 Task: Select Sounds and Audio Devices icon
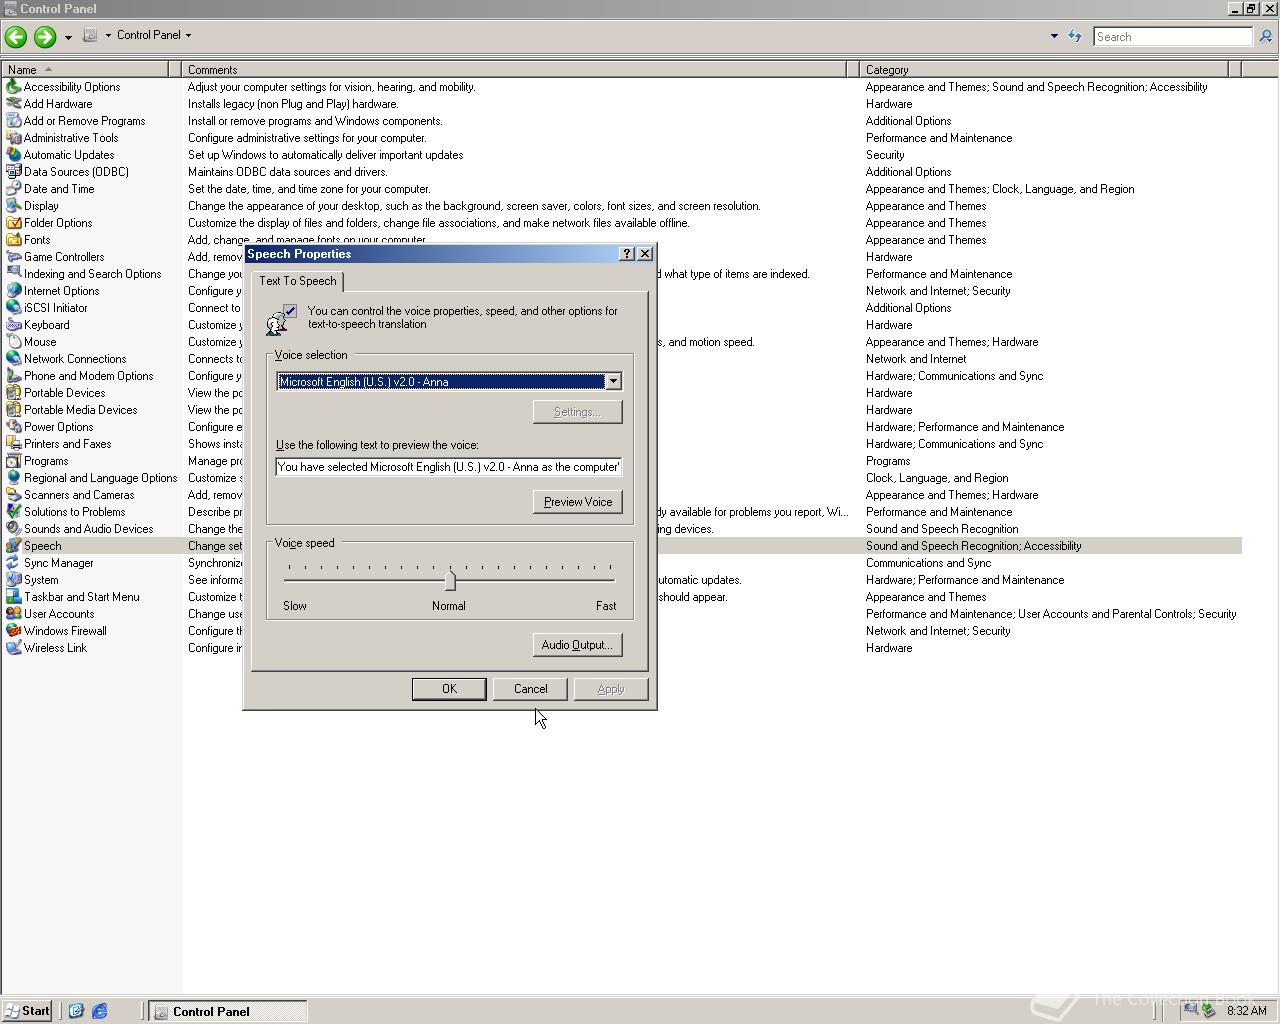(13, 529)
